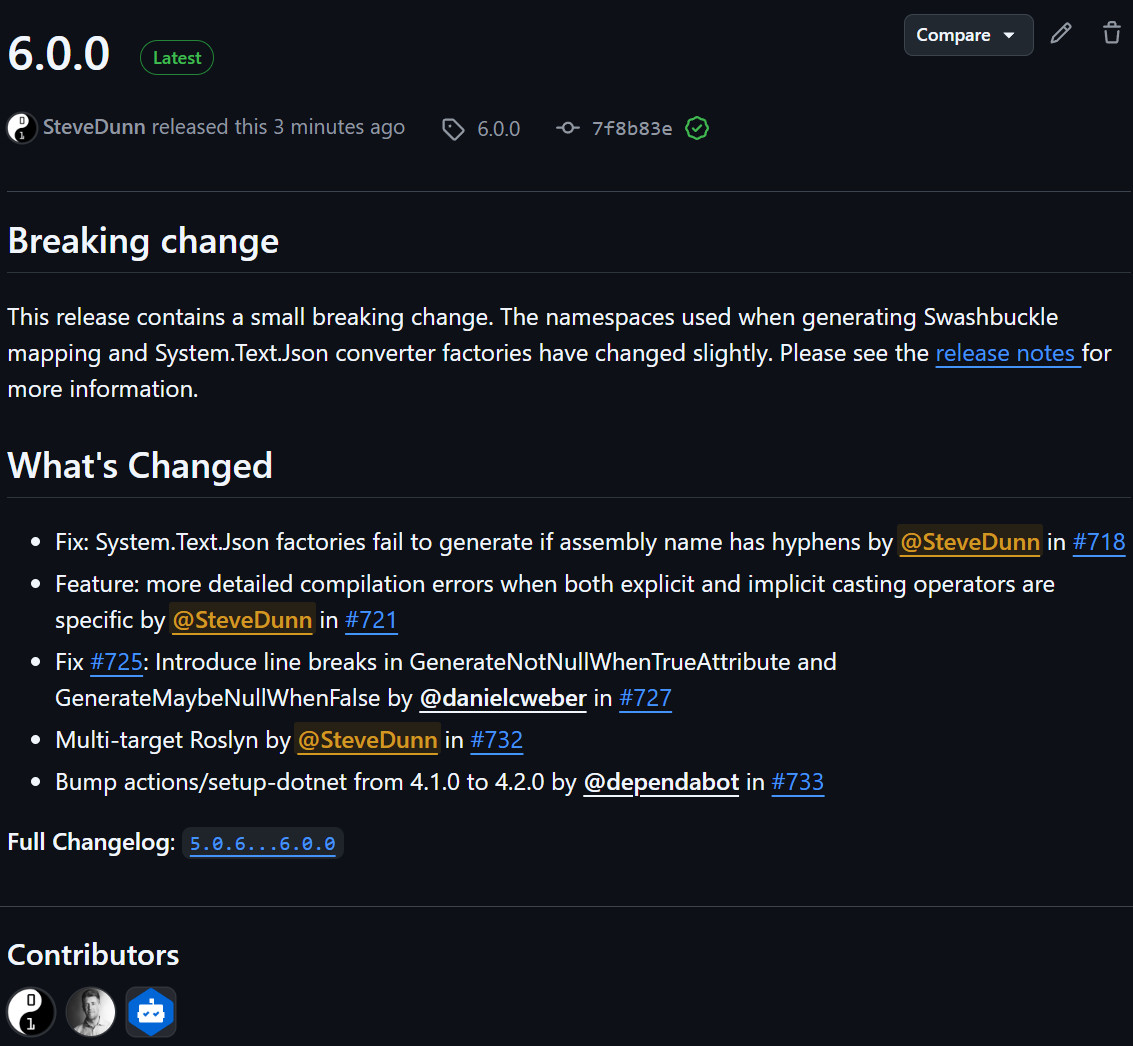Image resolution: width=1133 pixels, height=1046 pixels.
Task: Open pull request #718
Action: click(1099, 542)
